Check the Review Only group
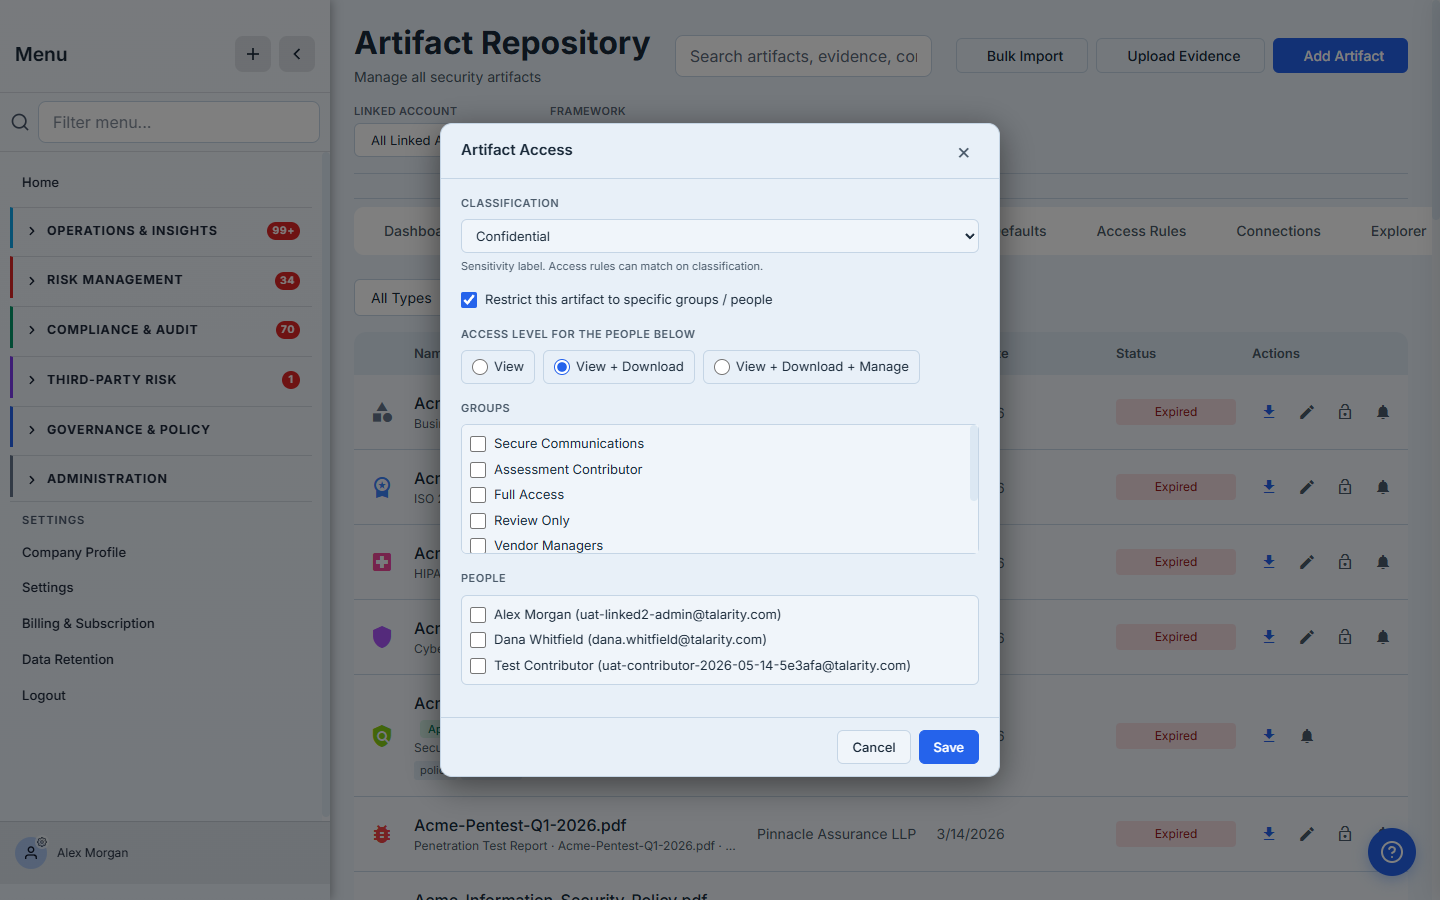 [x=478, y=521]
